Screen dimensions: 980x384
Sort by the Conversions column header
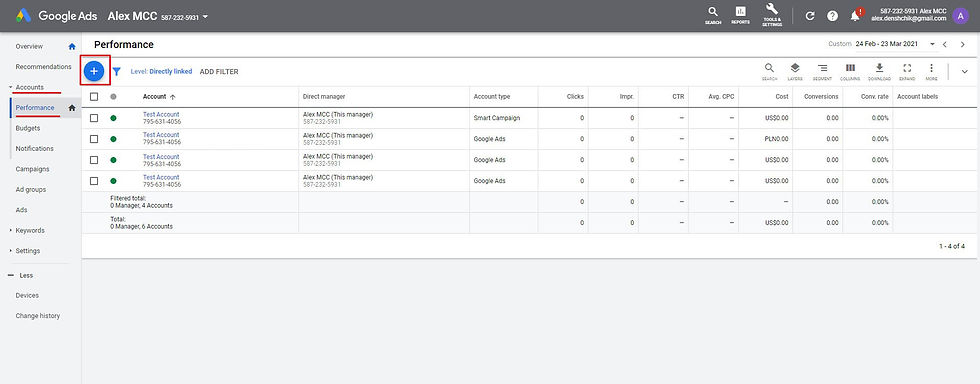tap(821, 97)
